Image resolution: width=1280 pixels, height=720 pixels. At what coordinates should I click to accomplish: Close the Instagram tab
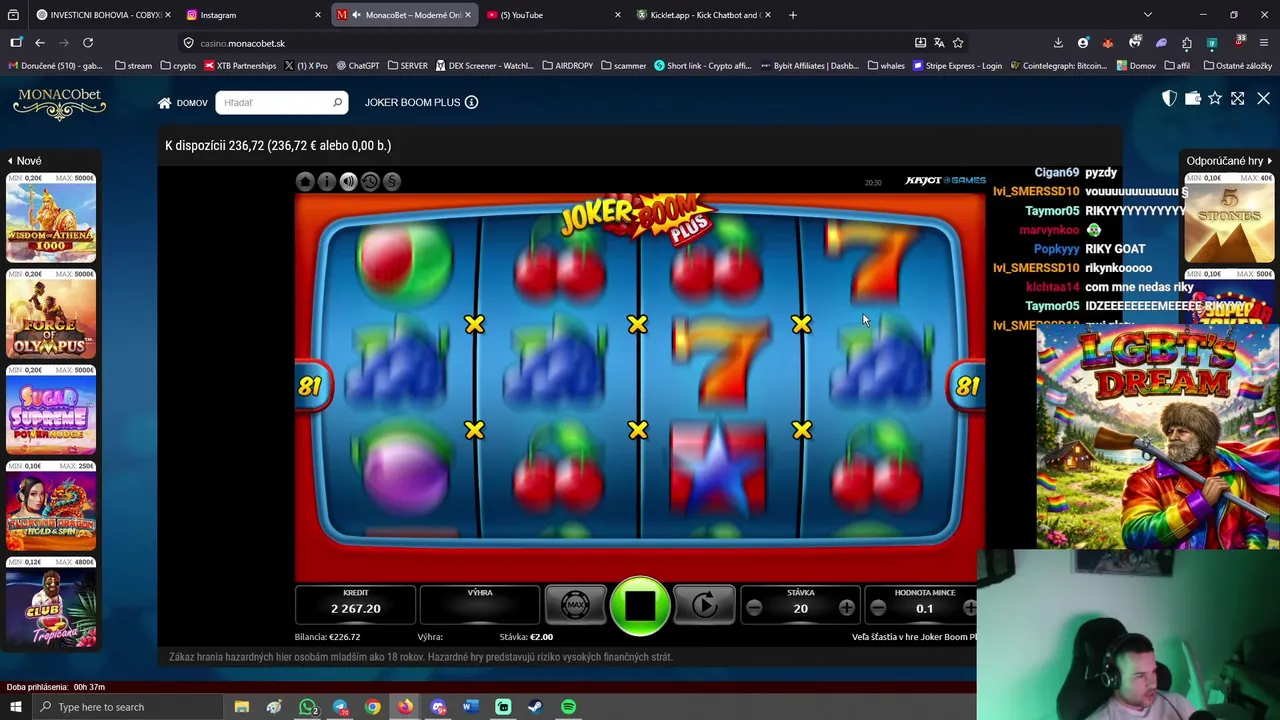pos(318,15)
